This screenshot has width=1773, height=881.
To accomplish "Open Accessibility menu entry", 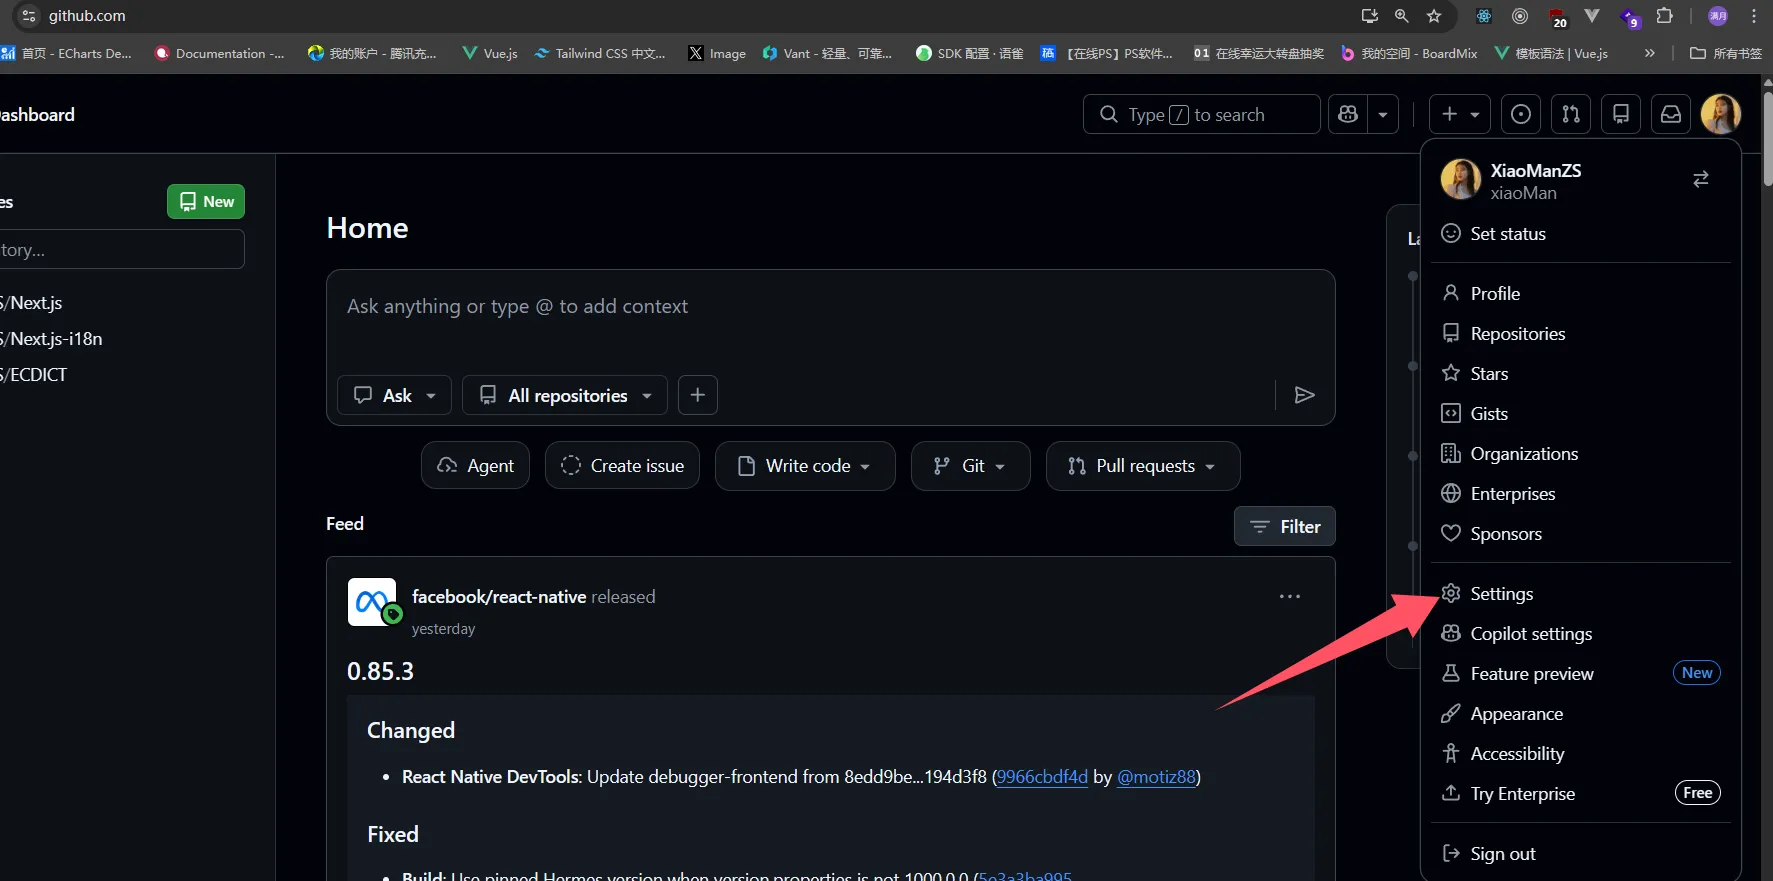I will pos(1581,754).
